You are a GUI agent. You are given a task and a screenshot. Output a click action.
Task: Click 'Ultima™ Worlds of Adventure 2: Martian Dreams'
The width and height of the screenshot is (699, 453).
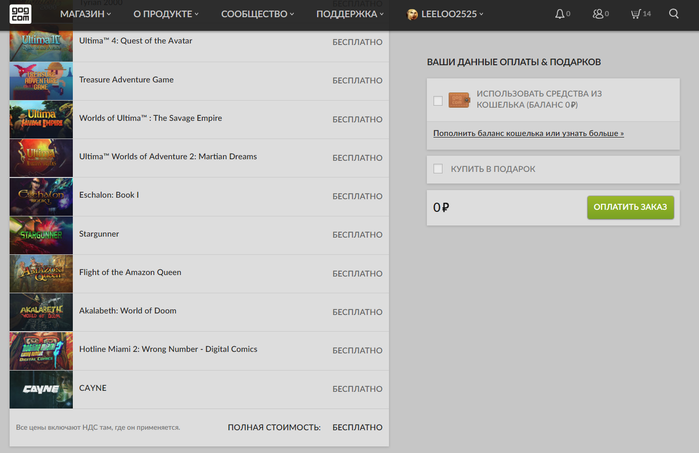click(168, 156)
